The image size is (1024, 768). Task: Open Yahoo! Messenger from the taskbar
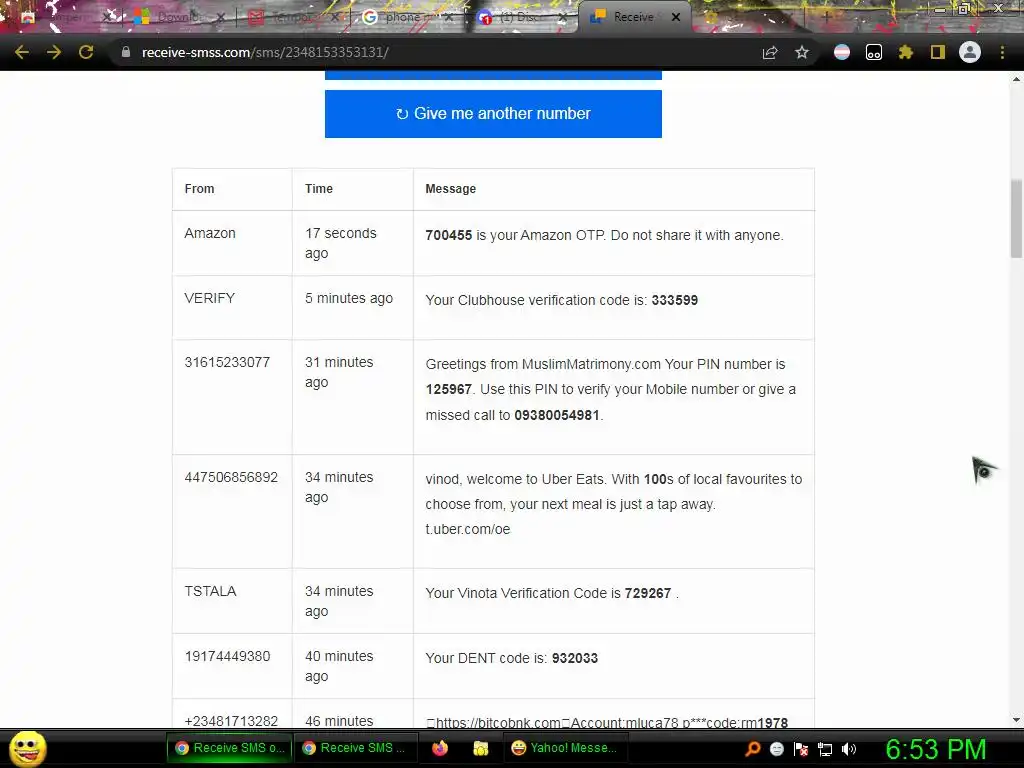coord(565,748)
